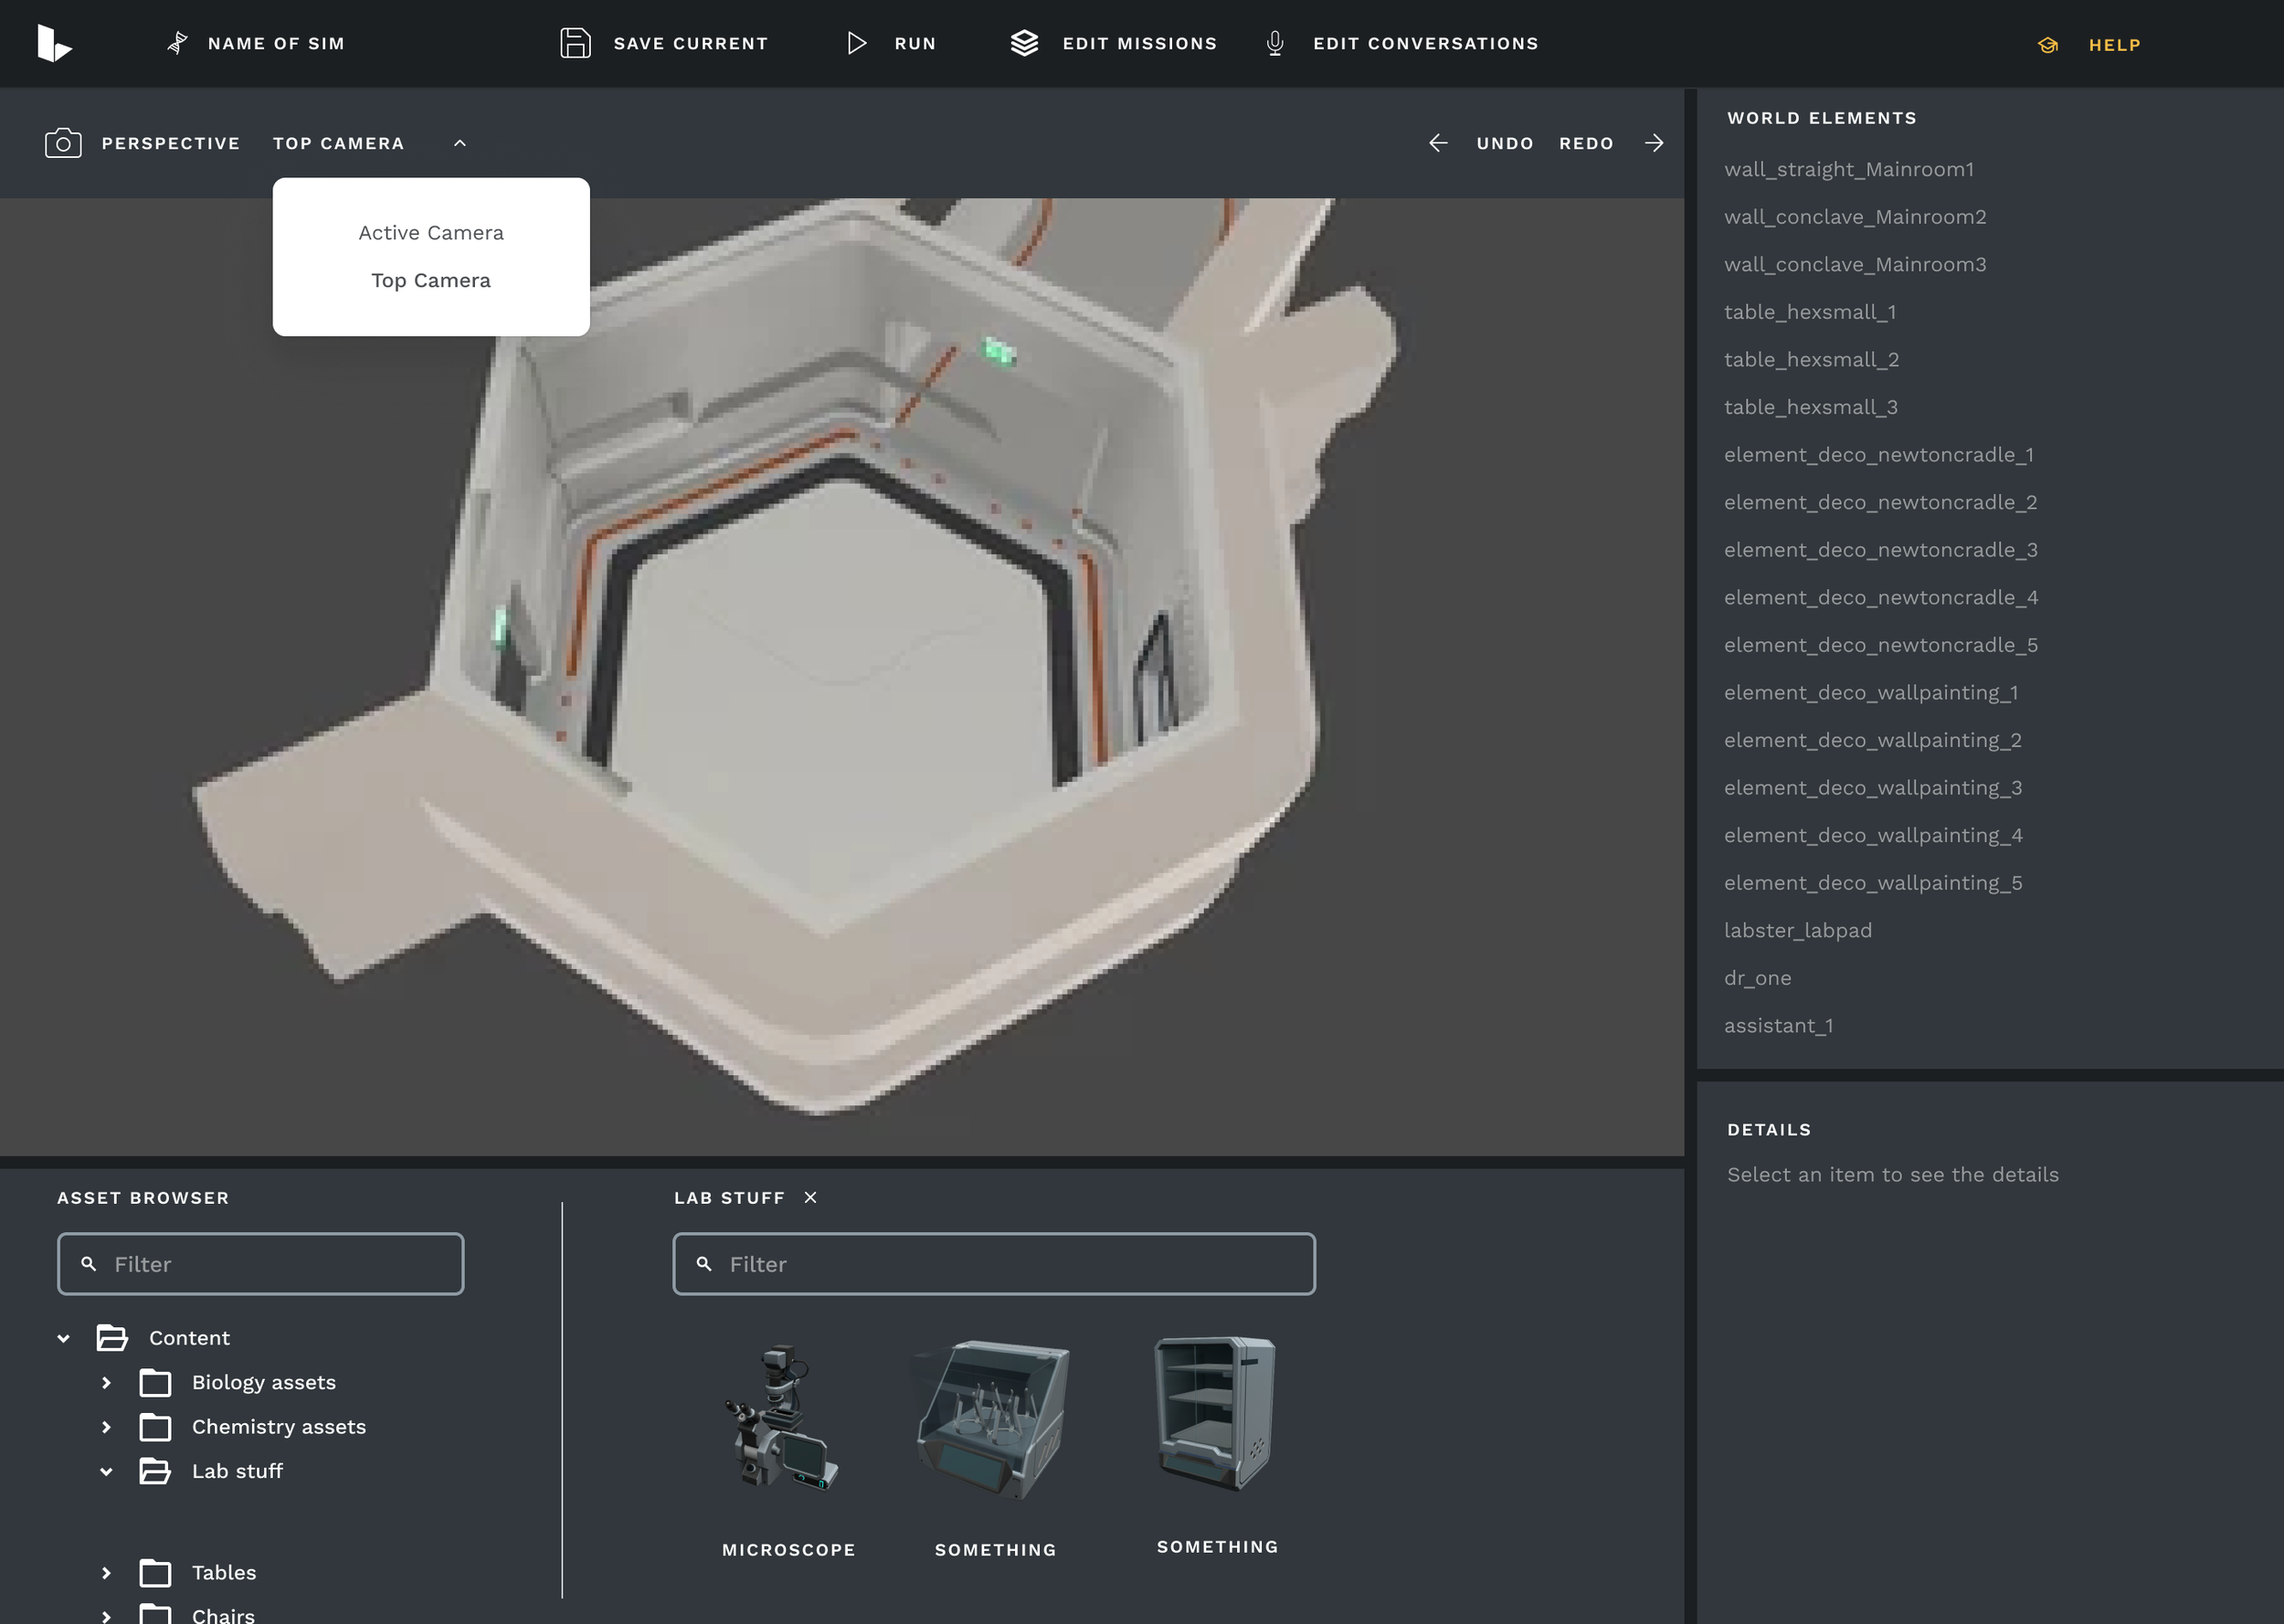Open the Help link

click(2114, 45)
